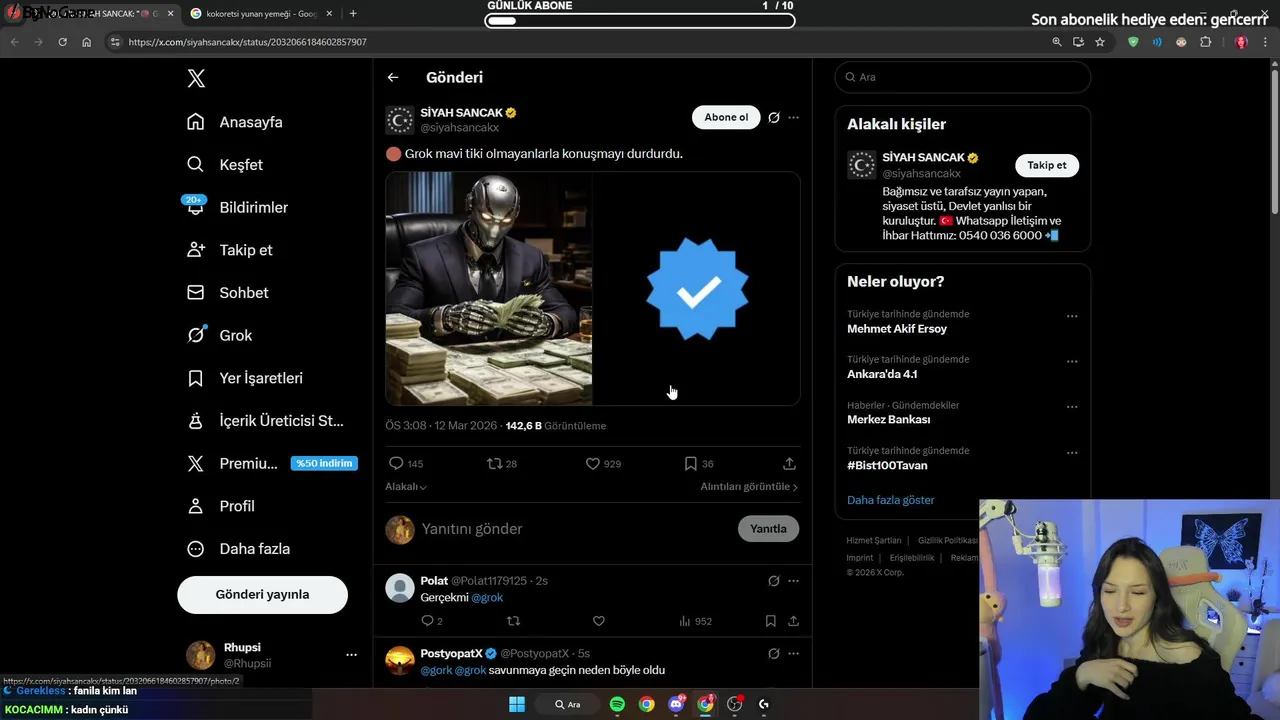Image resolution: width=1280 pixels, height=720 pixels.
Task: Click Daha fazla göster link
Action: (891, 500)
